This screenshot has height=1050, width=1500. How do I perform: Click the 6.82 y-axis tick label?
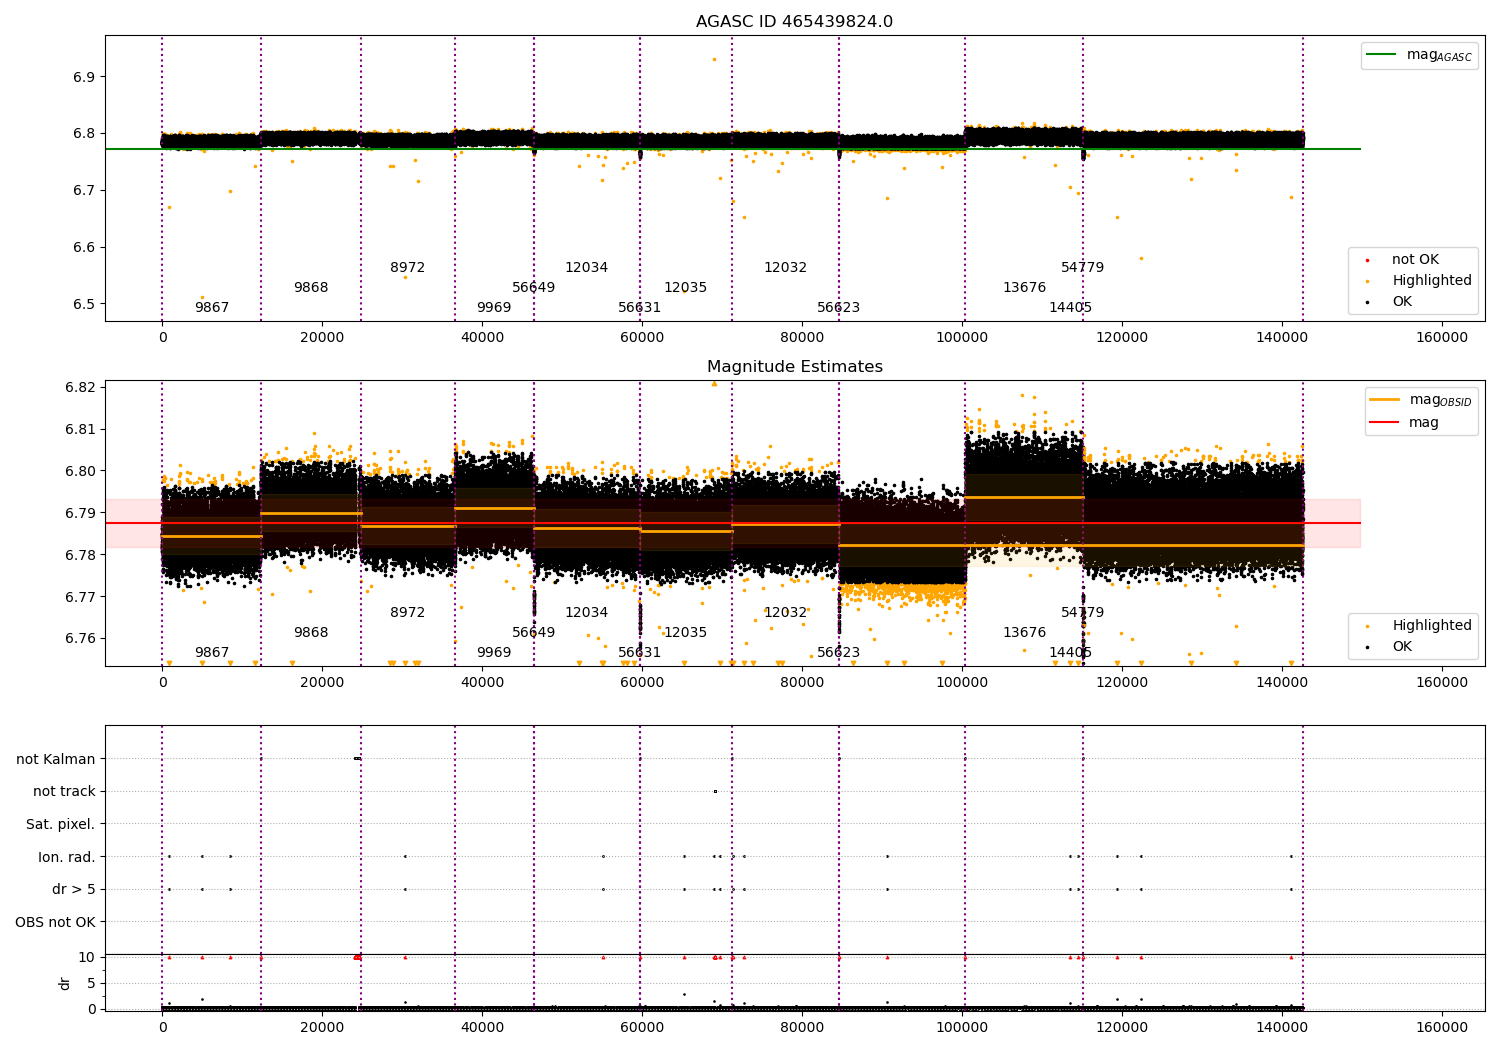(81, 388)
